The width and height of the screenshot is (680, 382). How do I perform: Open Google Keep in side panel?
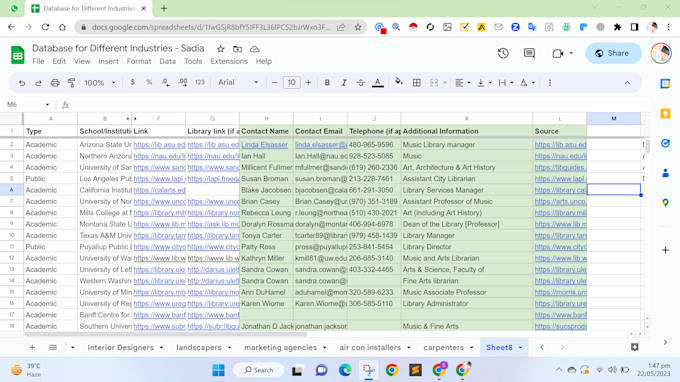665,114
